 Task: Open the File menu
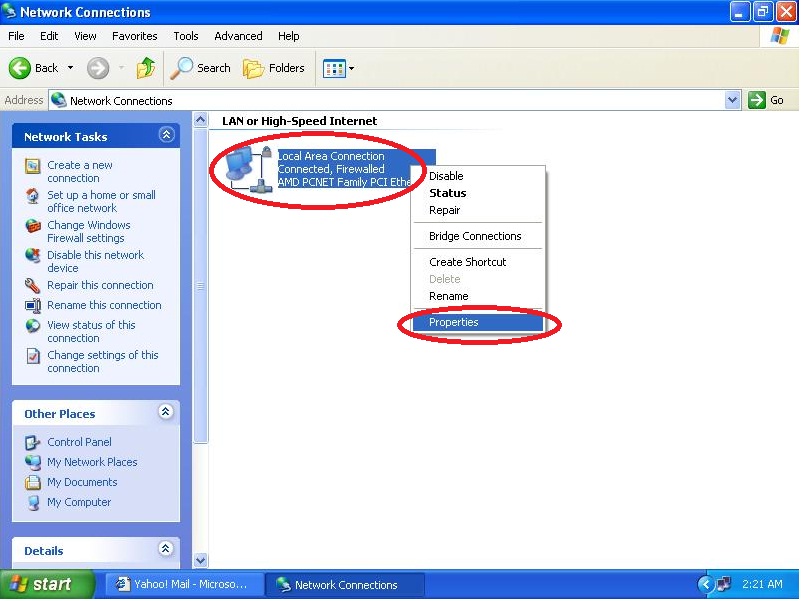pyautogui.click(x=16, y=36)
